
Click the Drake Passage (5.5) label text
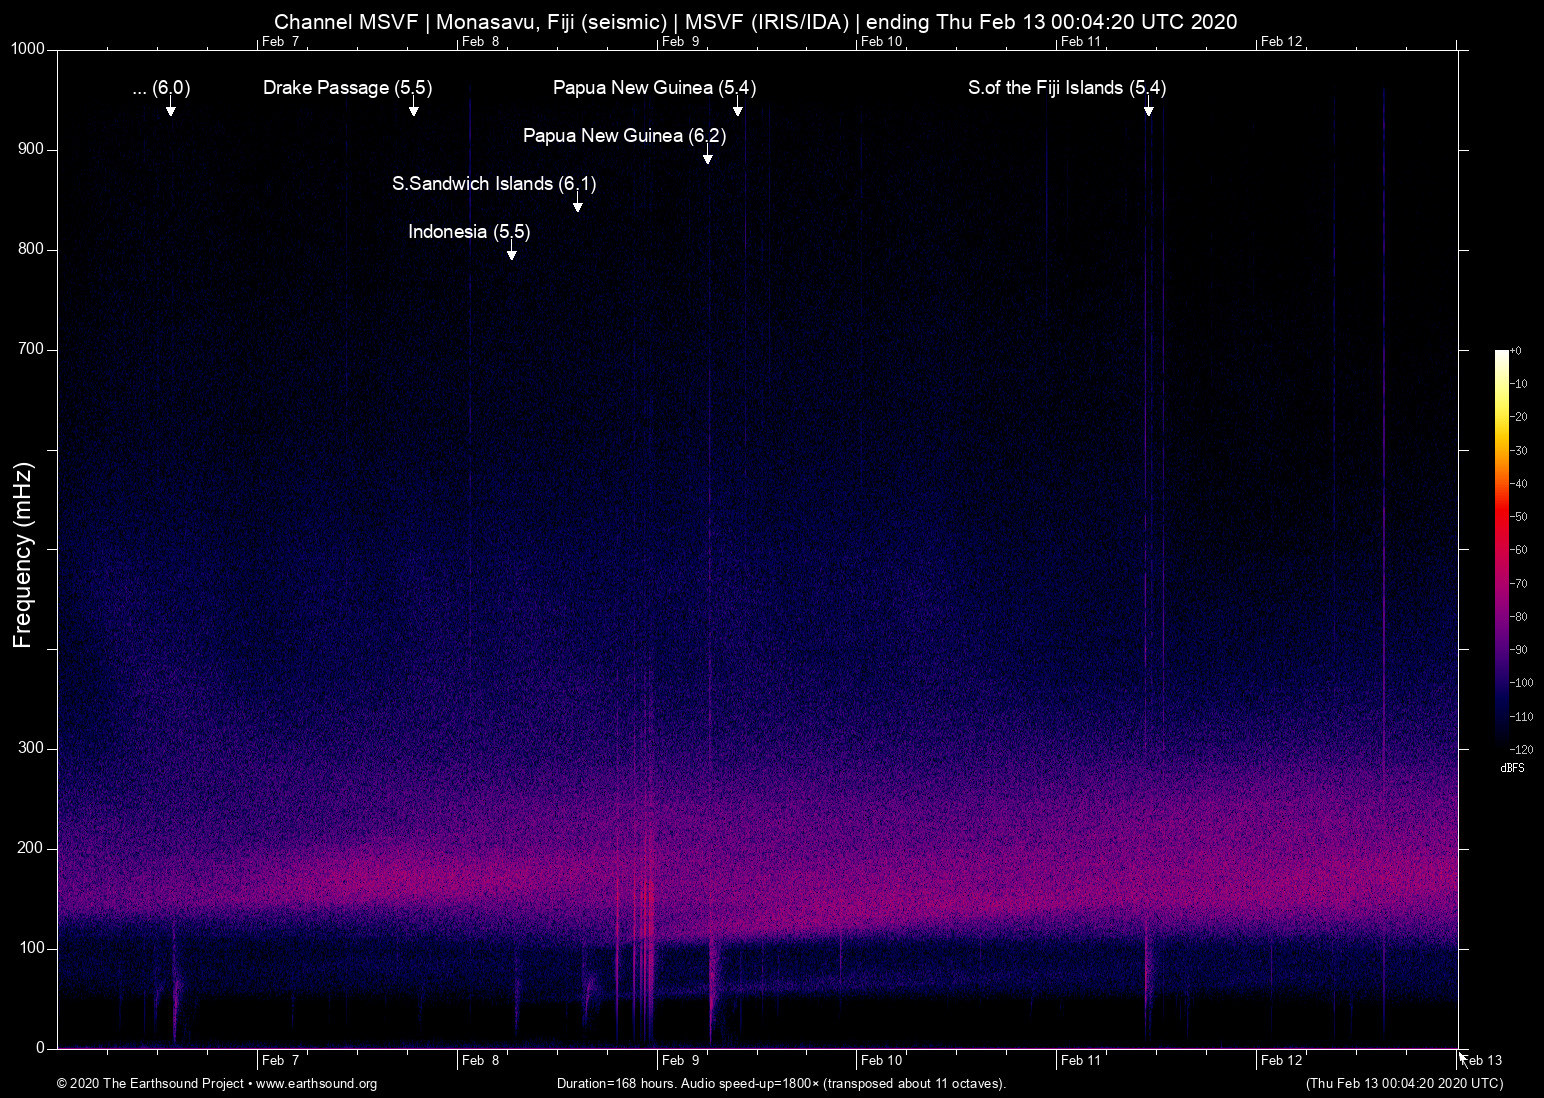pos(347,88)
